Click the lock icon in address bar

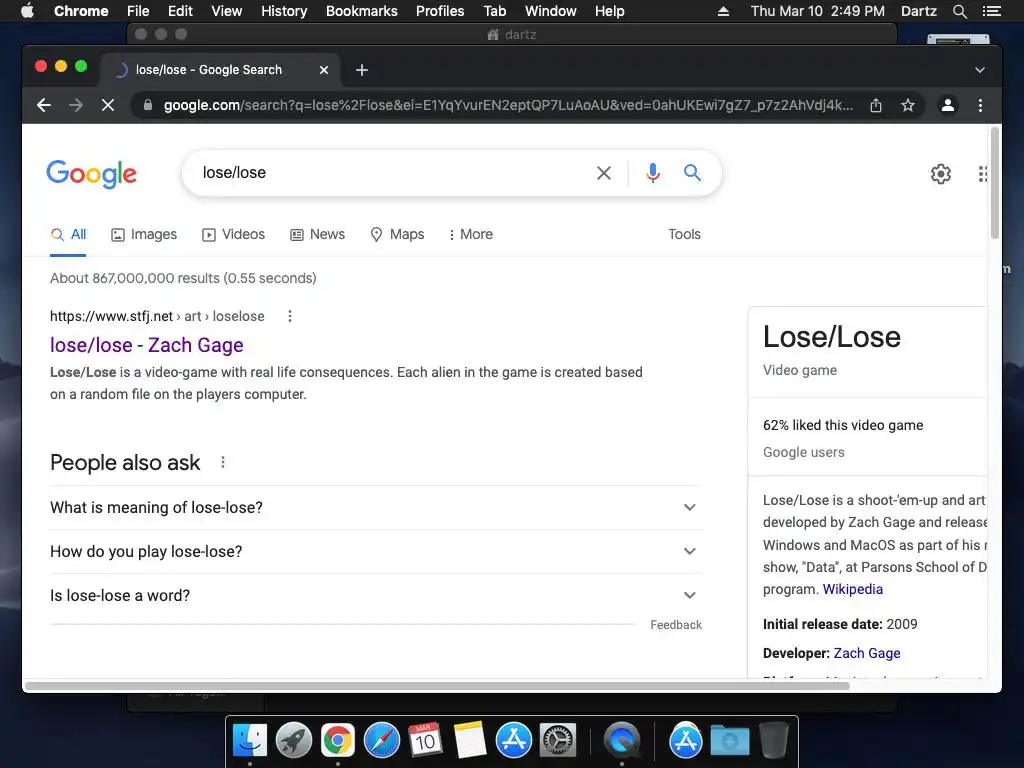pyautogui.click(x=148, y=105)
